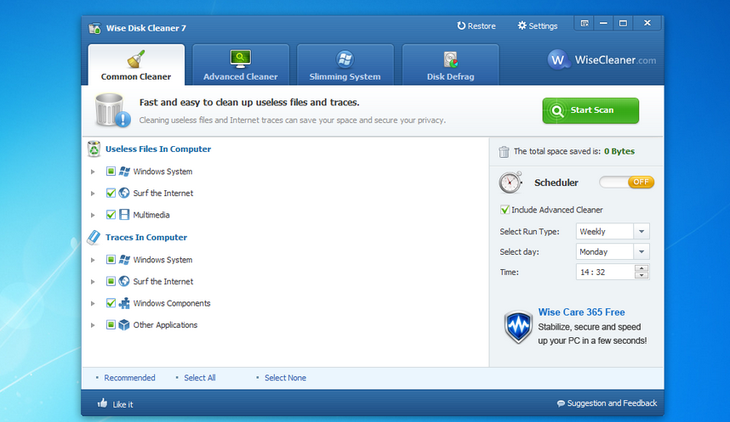Switch the Scheduler toggle on
This screenshot has width=730, height=422.
point(627,182)
